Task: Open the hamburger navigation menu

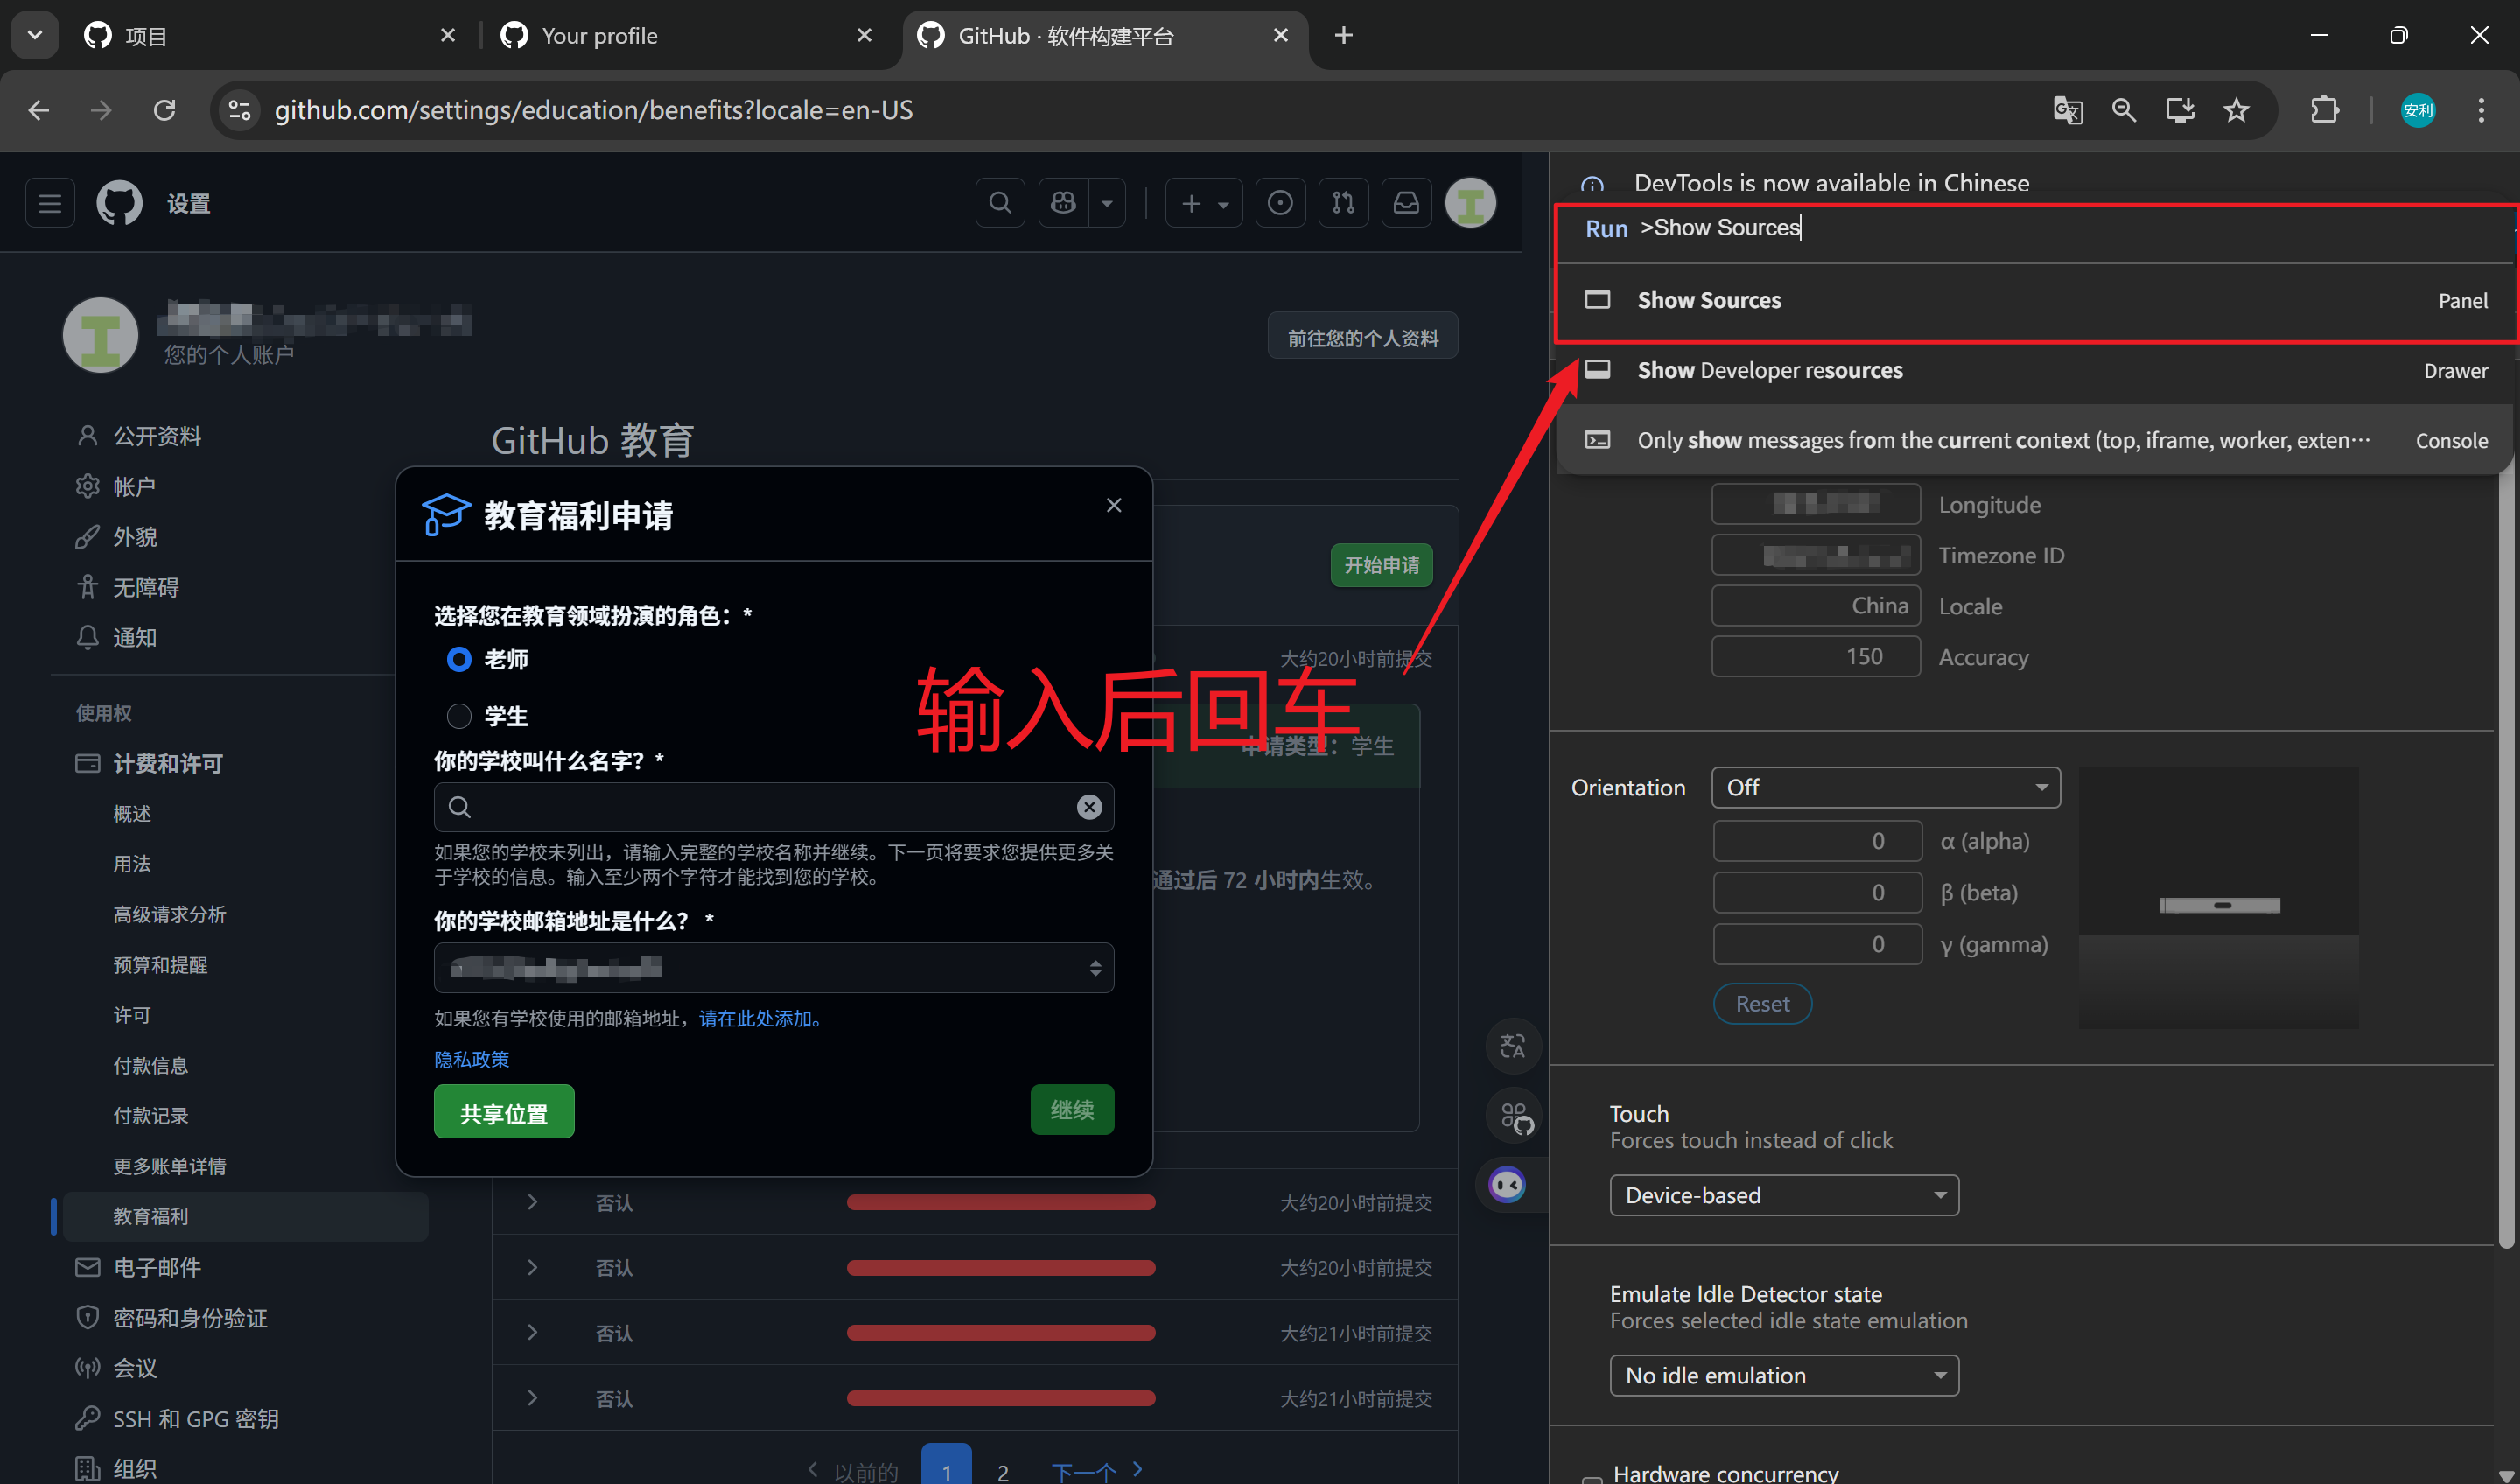Action: click(x=50, y=203)
